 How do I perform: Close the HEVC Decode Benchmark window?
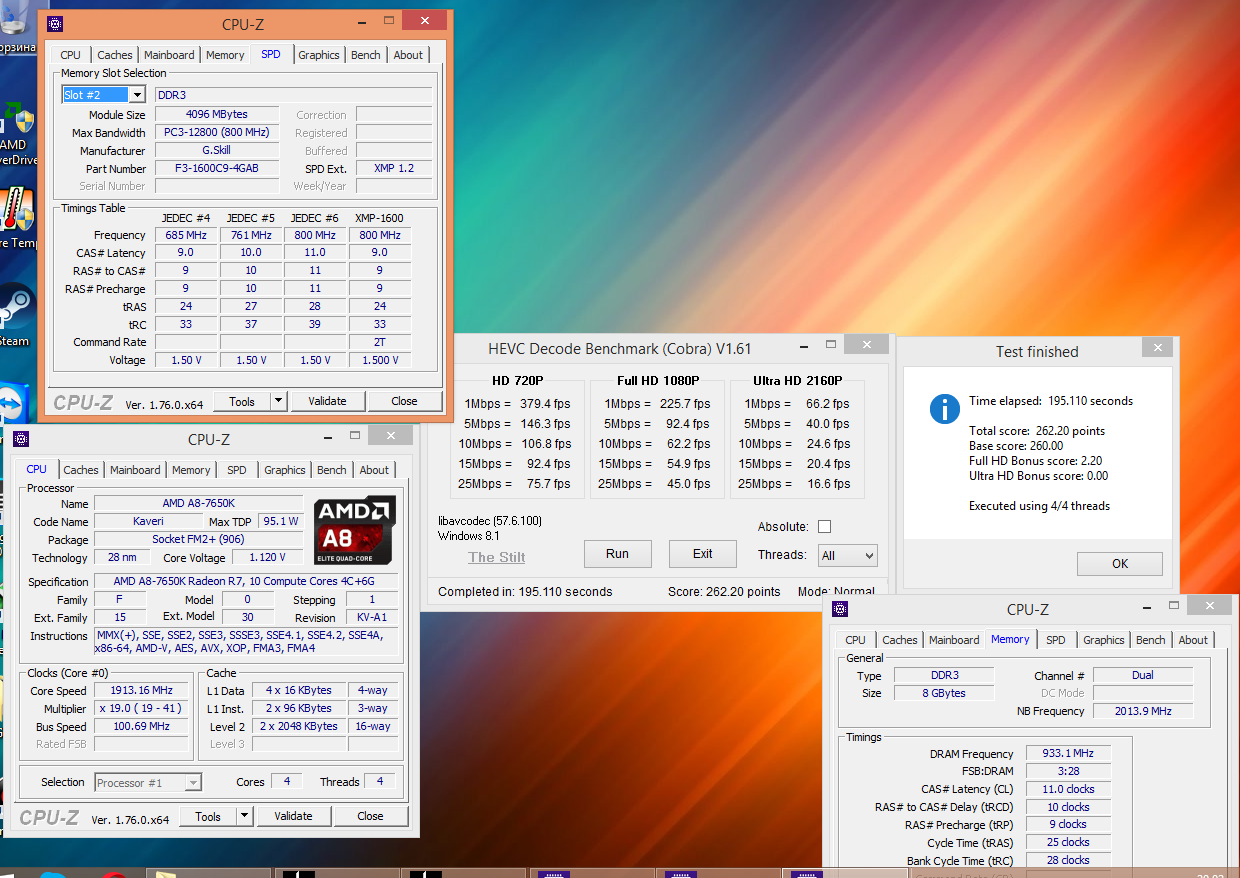click(865, 344)
